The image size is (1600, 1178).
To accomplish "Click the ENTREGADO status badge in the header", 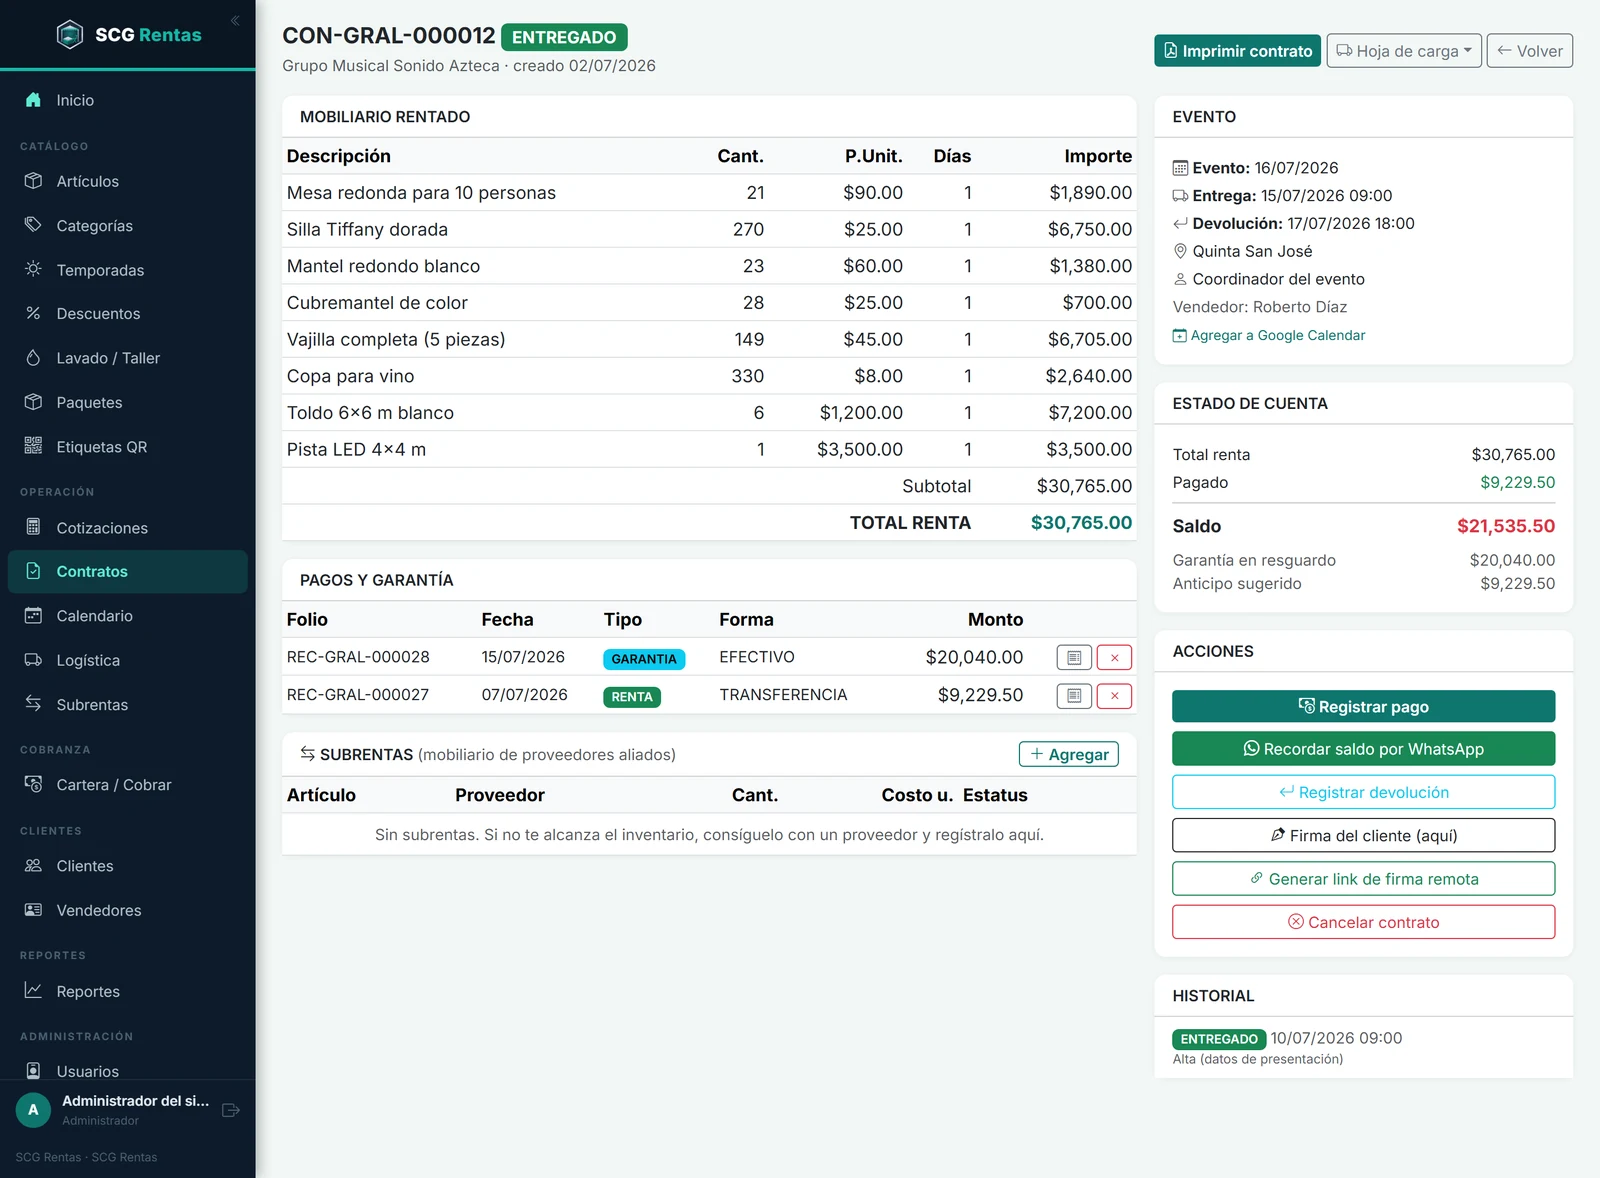I will [x=564, y=37].
